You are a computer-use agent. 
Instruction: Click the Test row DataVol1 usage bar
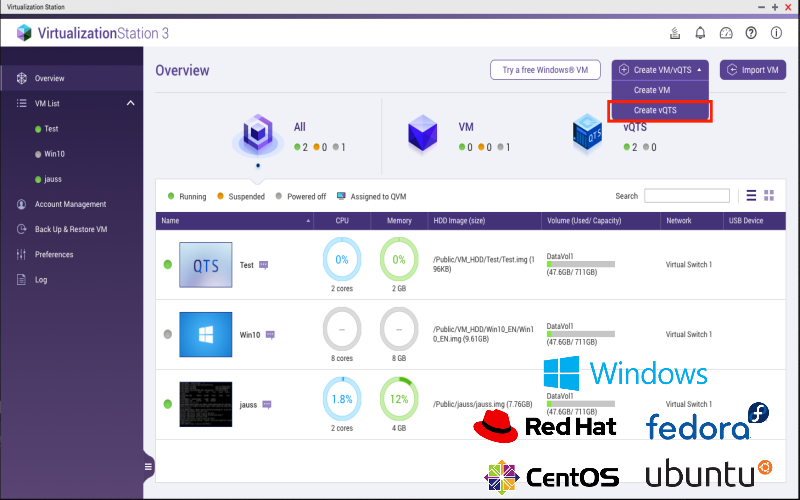point(581,264)
